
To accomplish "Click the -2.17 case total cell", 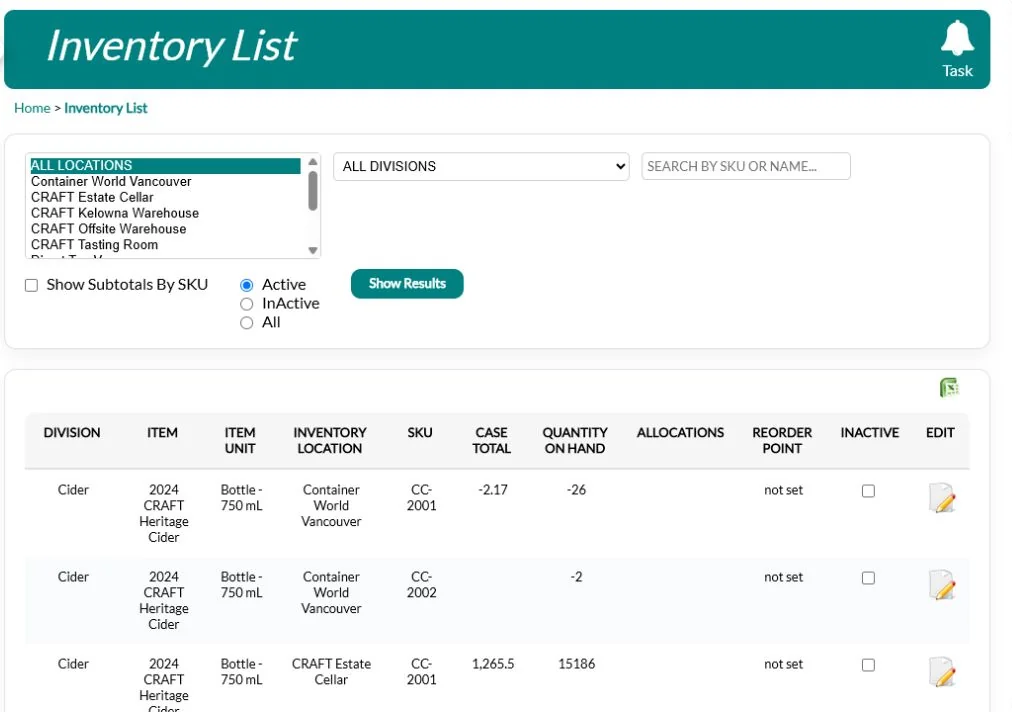I will (x=493, y=490).
